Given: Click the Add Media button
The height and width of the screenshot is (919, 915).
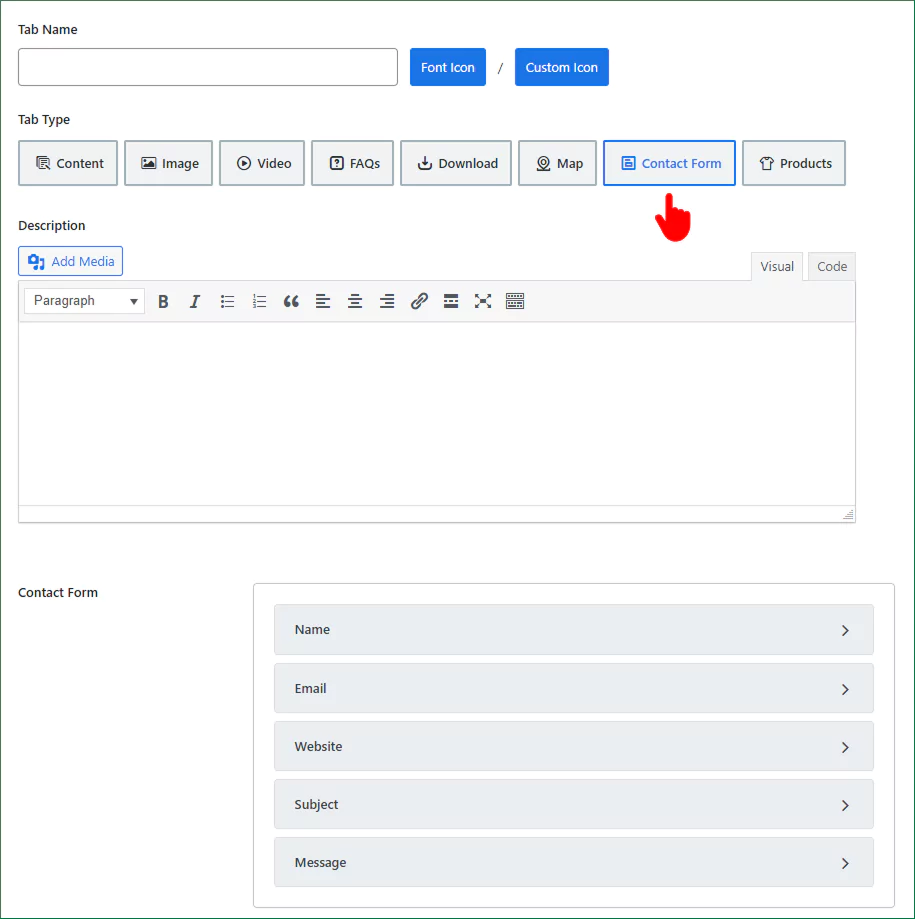Looking at the screenshot, I should (70, 261).
